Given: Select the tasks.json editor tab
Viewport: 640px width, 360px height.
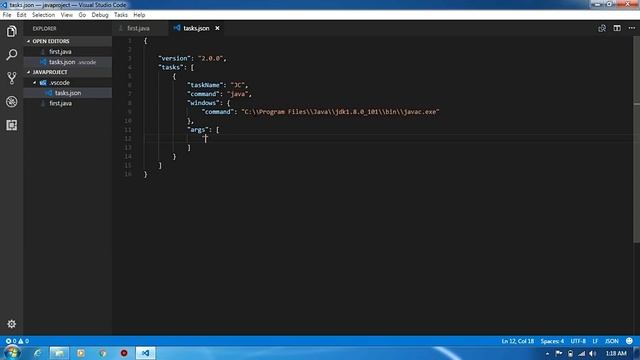Looking at the screenshot, I should [196, 28].
